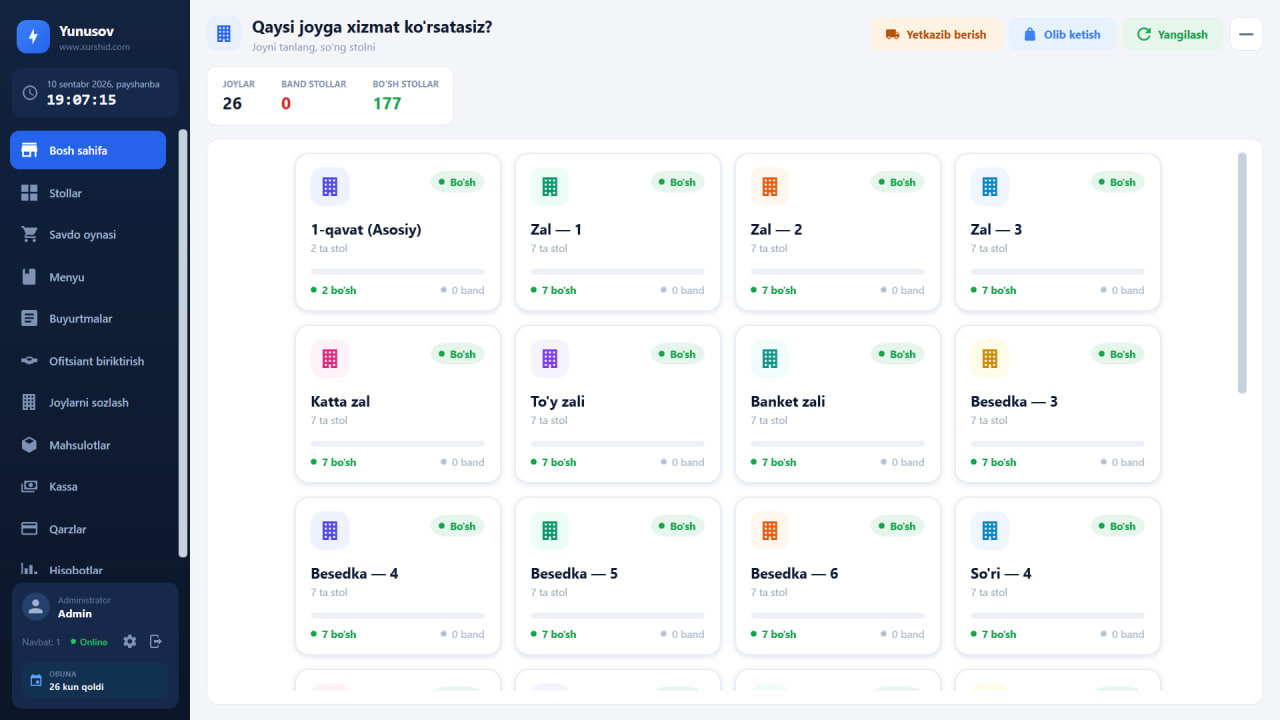This screenshot has width=1280, height=720.
Task: Select the Katta zal card title
Action: click(340, 401)
